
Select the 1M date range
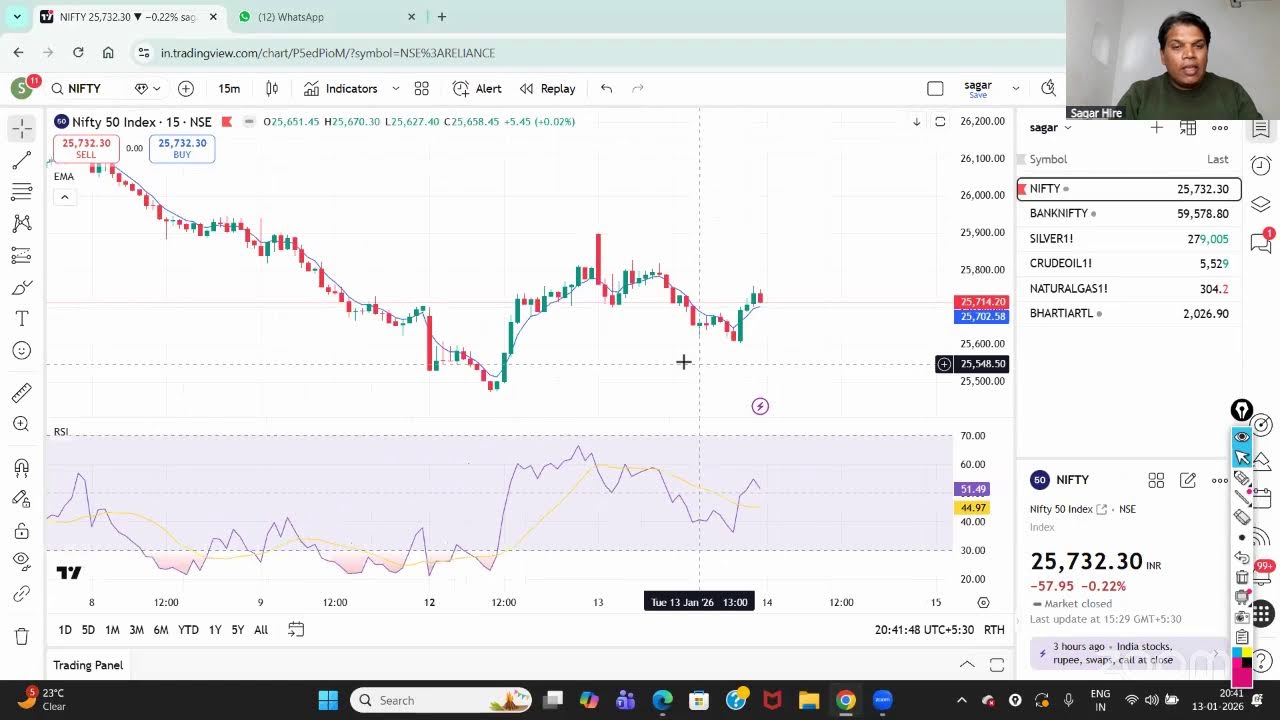click(112, 629)
